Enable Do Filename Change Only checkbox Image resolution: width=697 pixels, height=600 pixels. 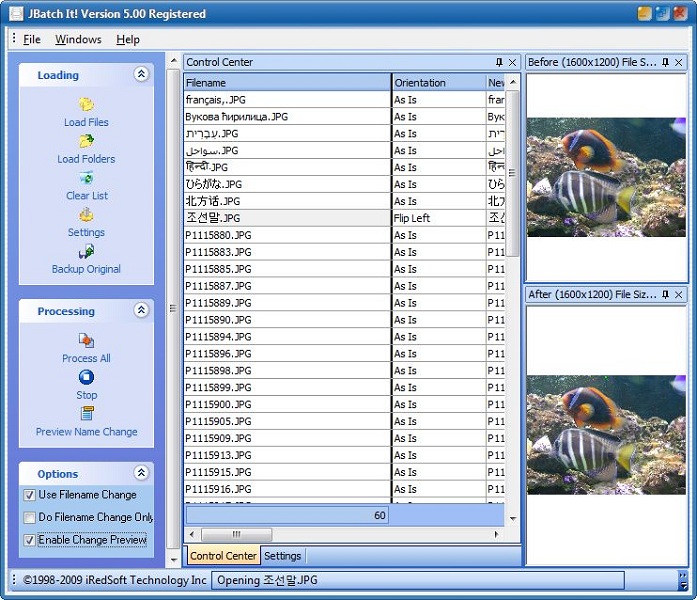(x=29, y=517)
